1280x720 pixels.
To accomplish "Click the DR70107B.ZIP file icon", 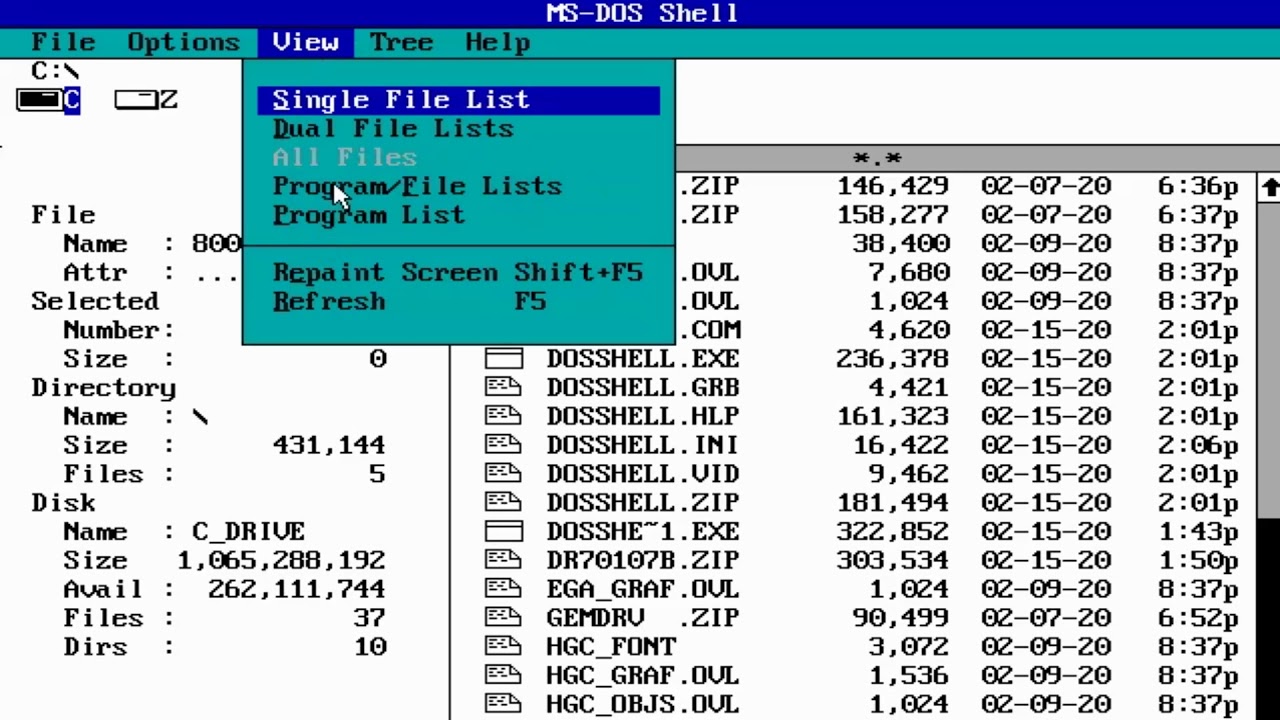I will pyautogui.click(x=504, y=561).
